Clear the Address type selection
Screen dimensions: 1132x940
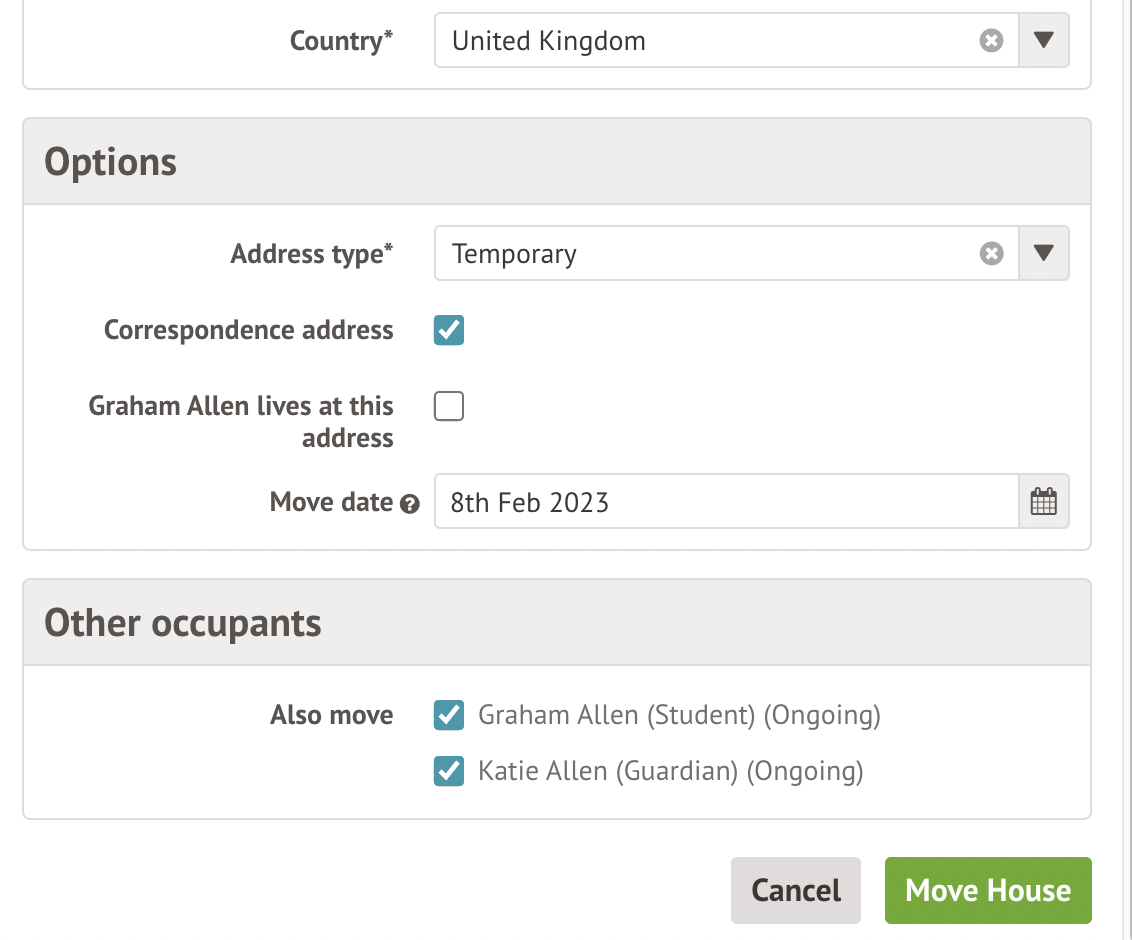(991, 254)
